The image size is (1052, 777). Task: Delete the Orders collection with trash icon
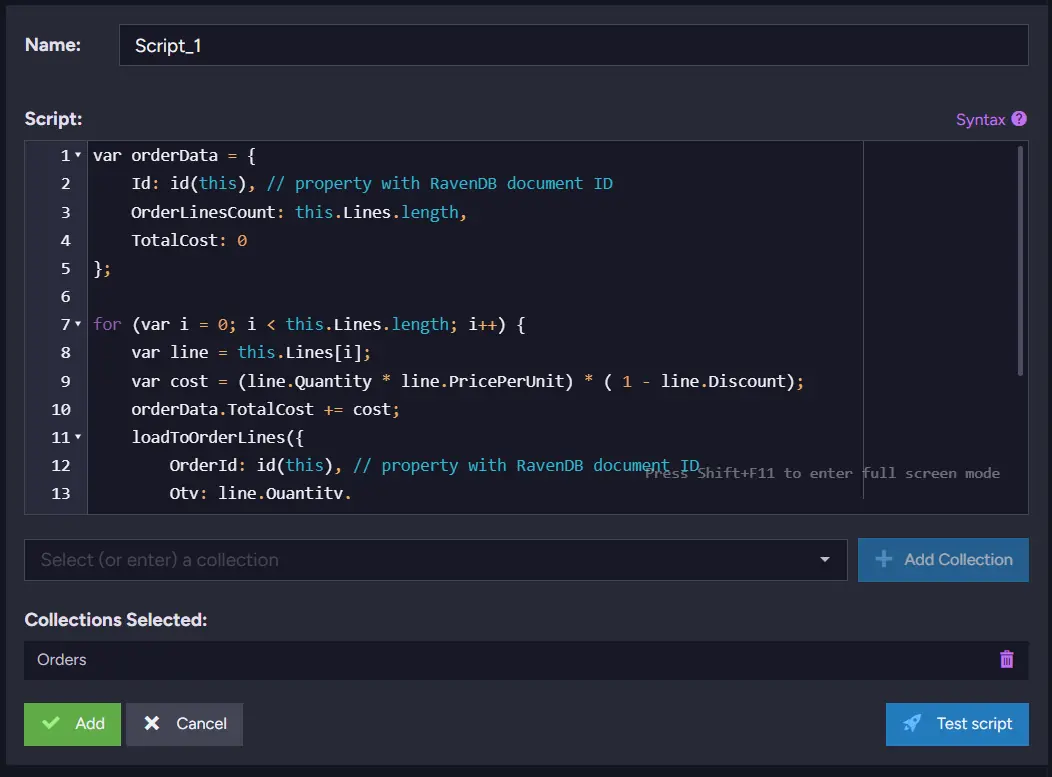click(1006, 660)
